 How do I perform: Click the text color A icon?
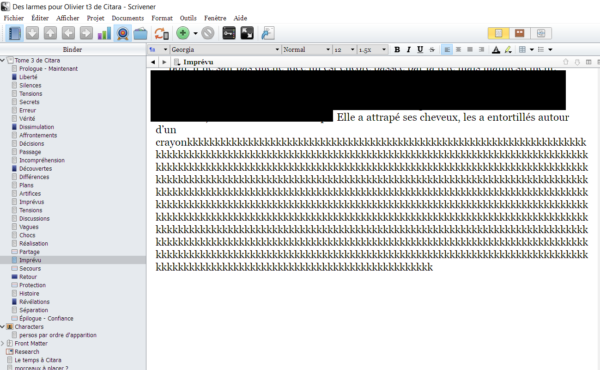click(x=496, y=49)
